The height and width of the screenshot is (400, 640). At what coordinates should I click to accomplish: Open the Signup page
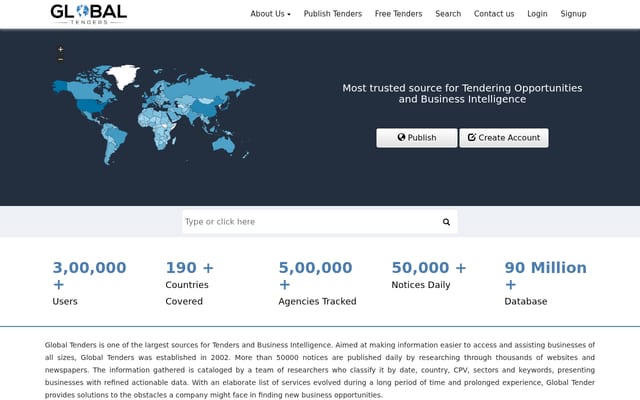pos(573,14)
